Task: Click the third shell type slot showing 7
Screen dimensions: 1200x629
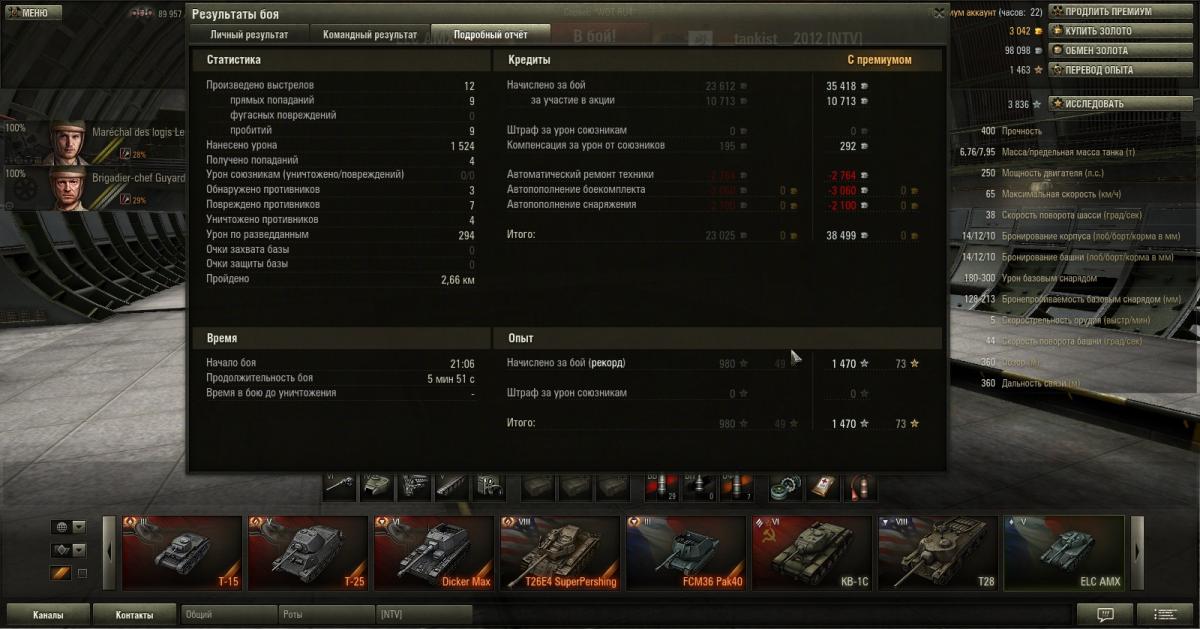Action: coord(737,486)
